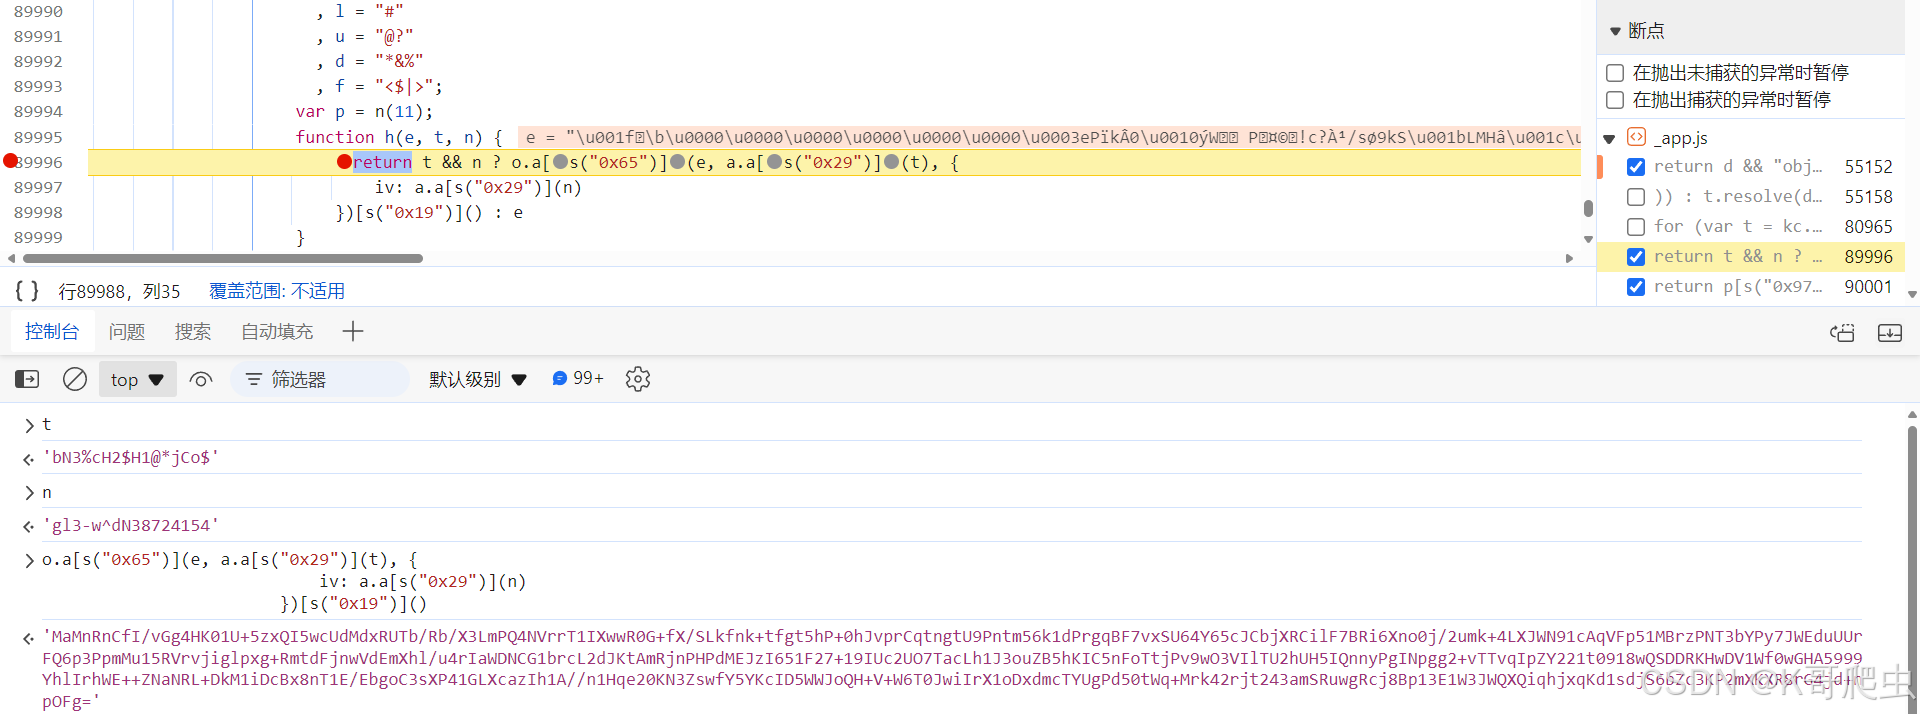Click the 'var p = n(11);' line
This screenshot has width=1920, height=714.
click(364, 112)
